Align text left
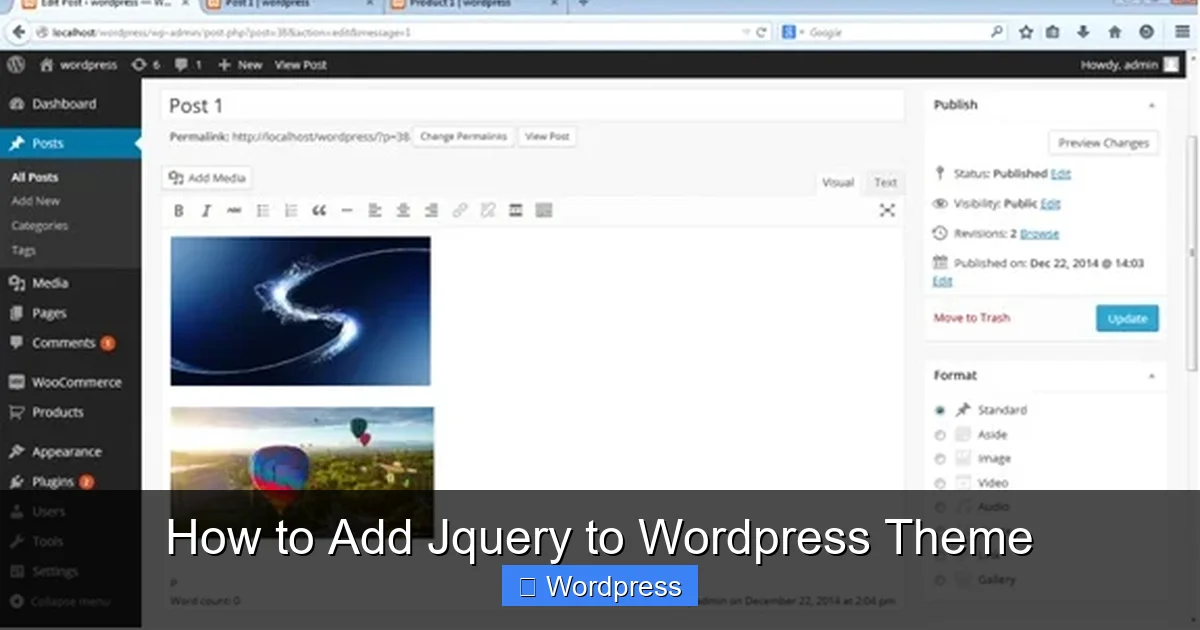This screenshot has width=1200, height=630. click(375, 211)
